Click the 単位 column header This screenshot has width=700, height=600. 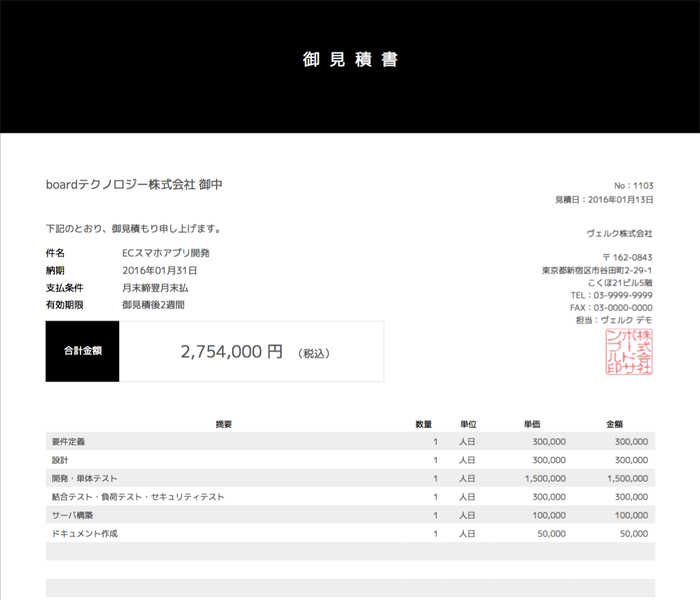click(x=468, y=424)
